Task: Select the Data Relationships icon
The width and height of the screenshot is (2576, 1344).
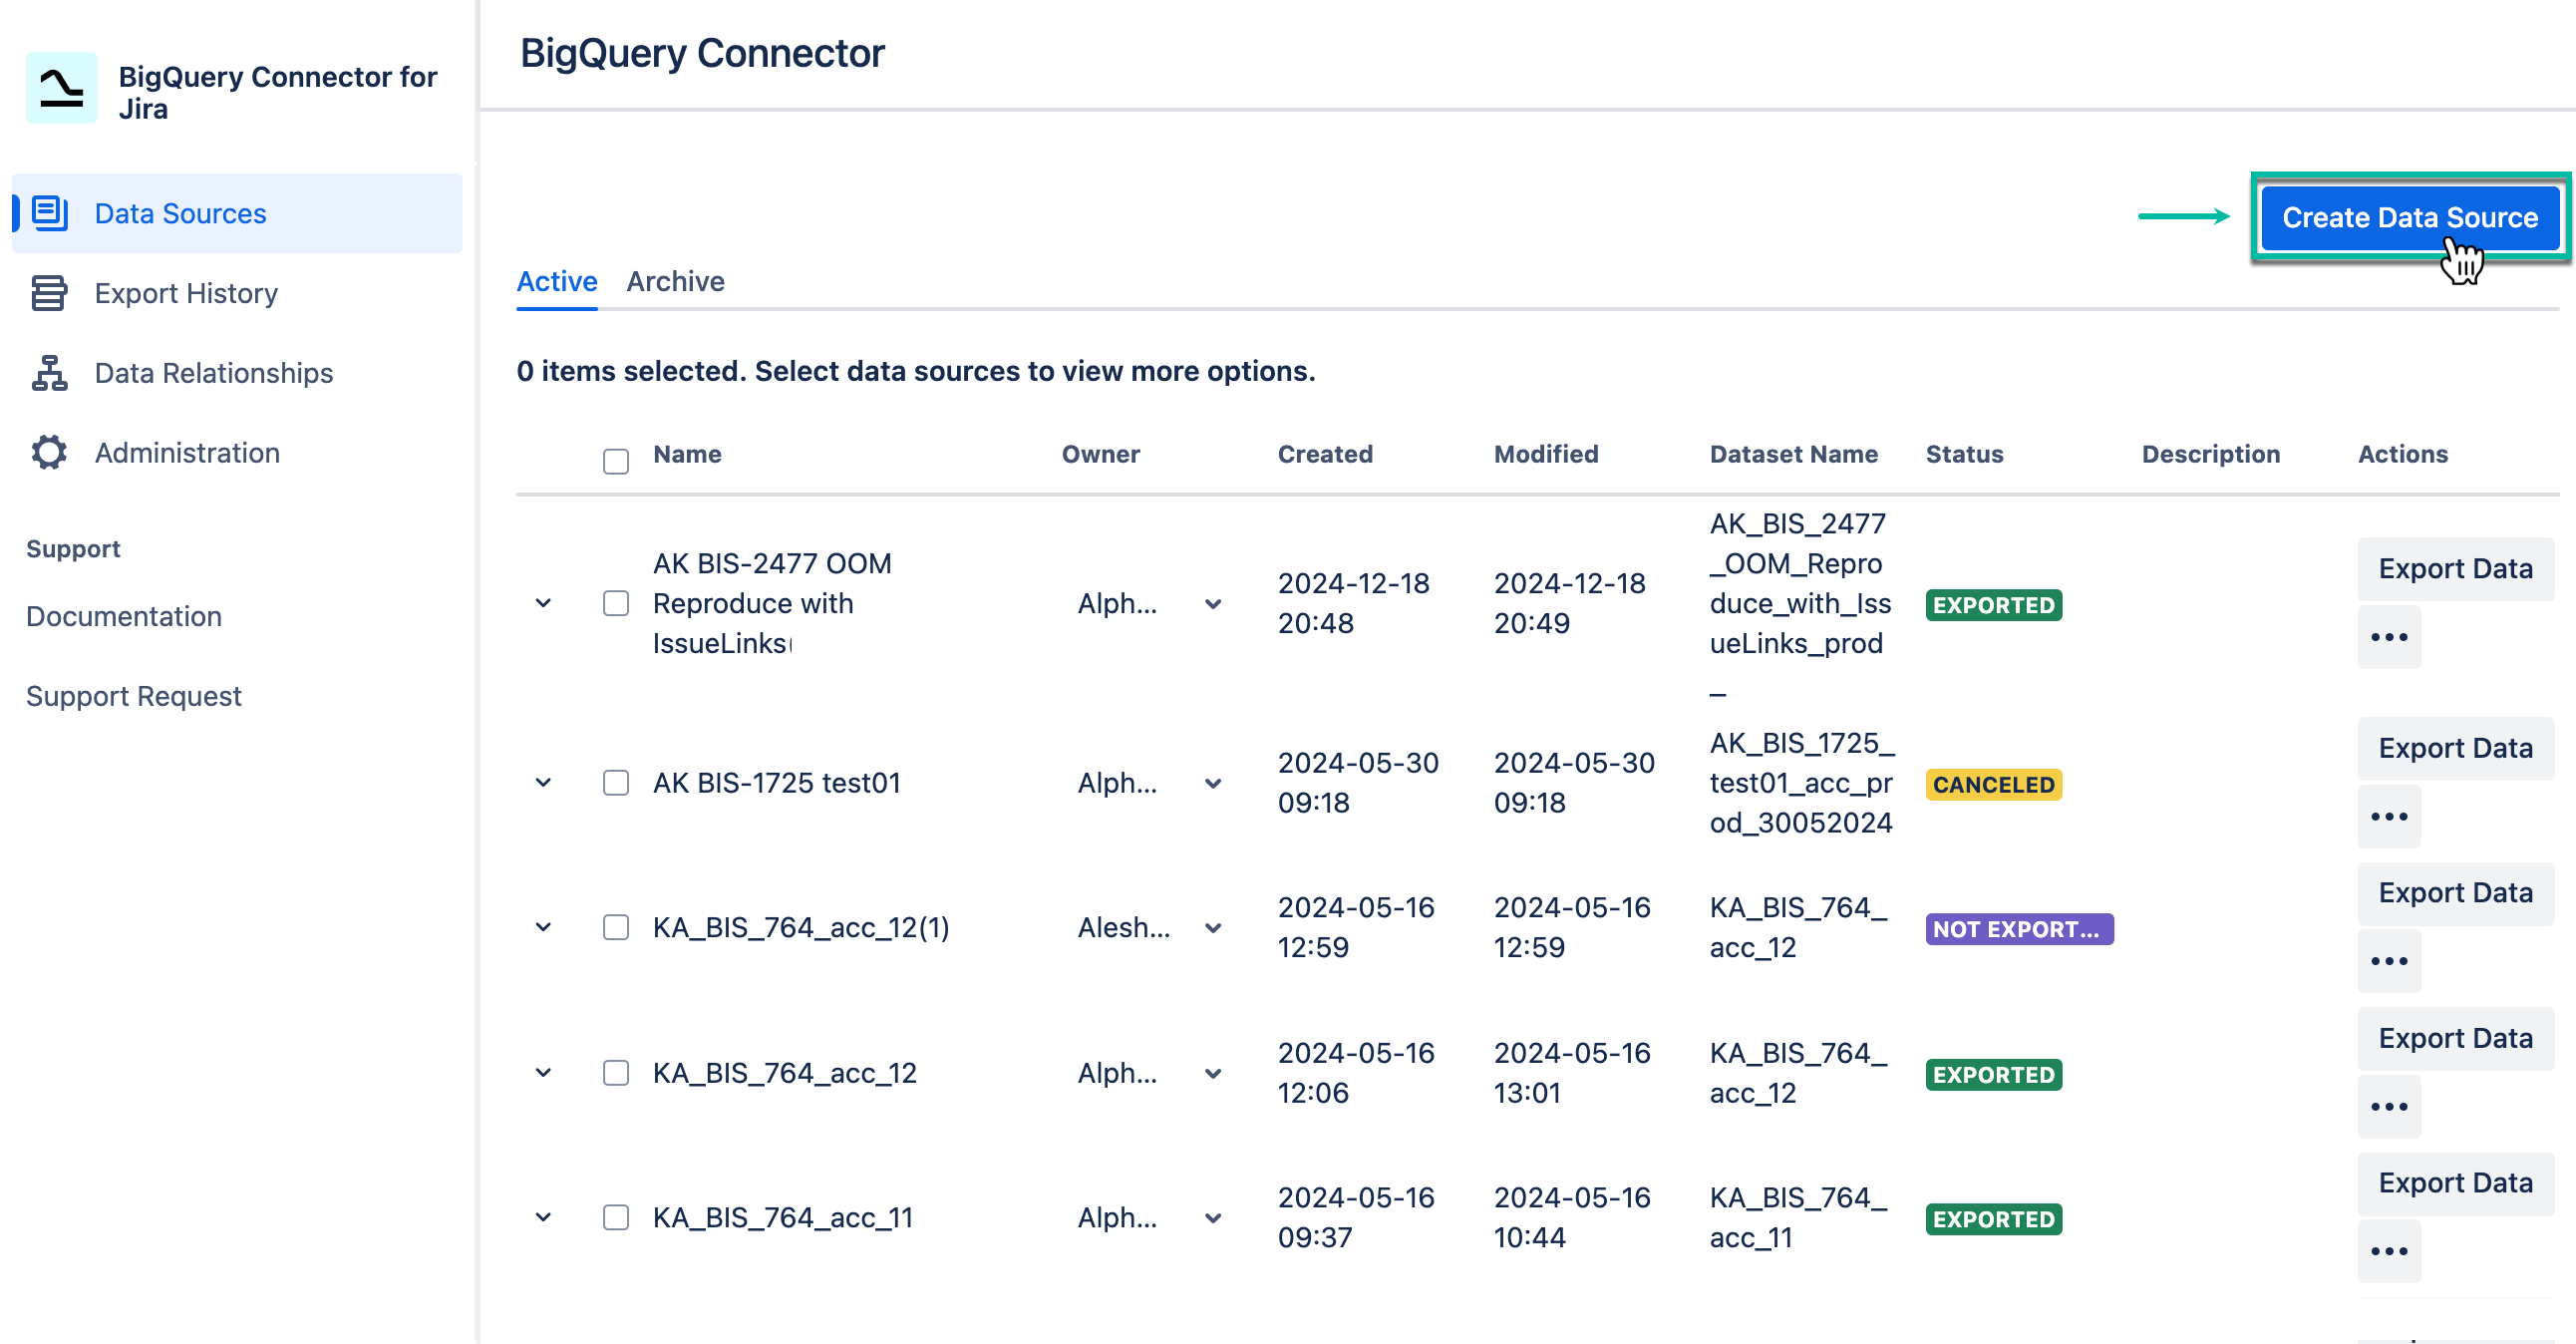Action: click(48, 372)
